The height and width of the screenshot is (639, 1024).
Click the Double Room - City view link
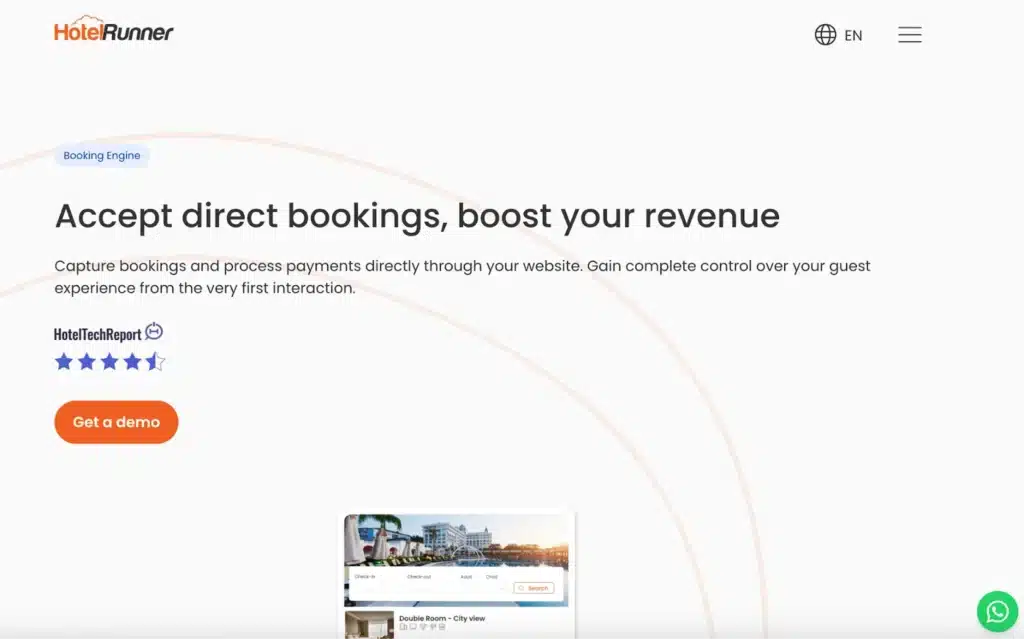pyautogui.click(x=441, y=618)
